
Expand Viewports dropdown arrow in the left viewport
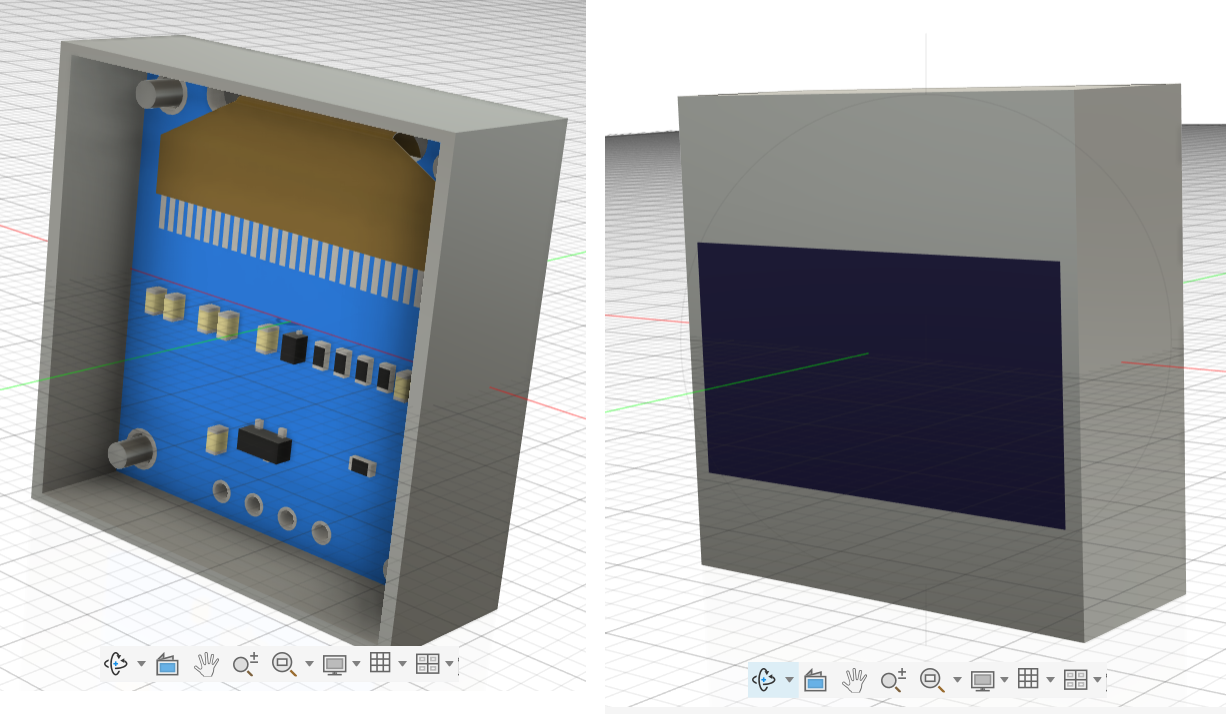click(x=449, y=664)
